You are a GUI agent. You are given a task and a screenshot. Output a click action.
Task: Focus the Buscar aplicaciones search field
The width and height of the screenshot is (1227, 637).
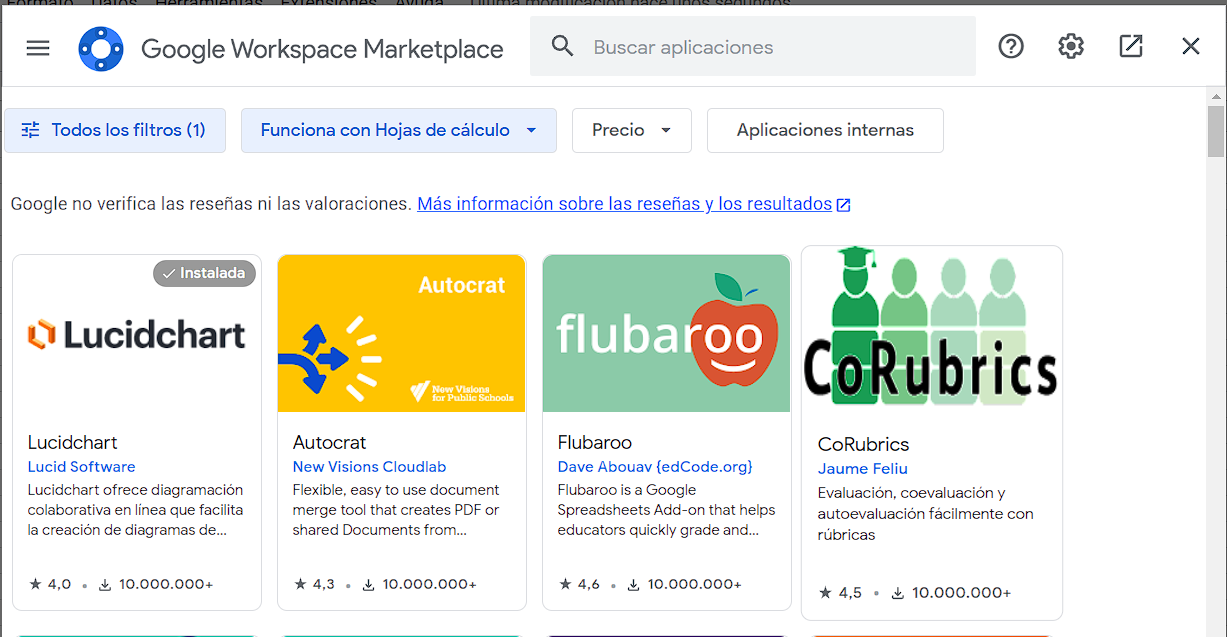click(753, 47)
